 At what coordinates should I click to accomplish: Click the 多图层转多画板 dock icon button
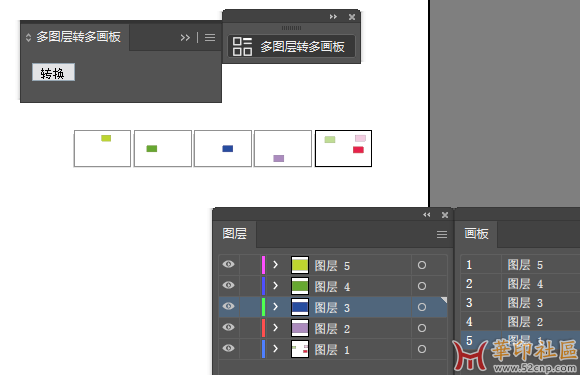pyautogui.click(x=291, y=46)
